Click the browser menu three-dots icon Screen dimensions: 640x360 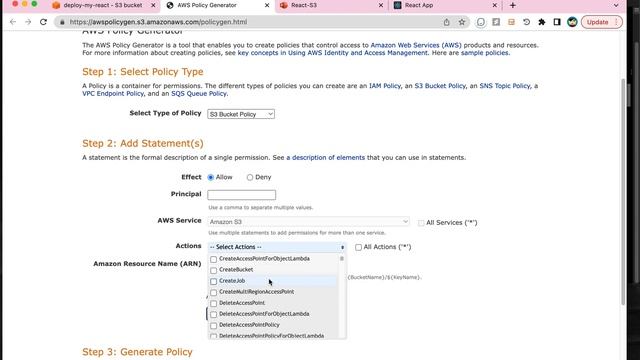tap(617, 22)
